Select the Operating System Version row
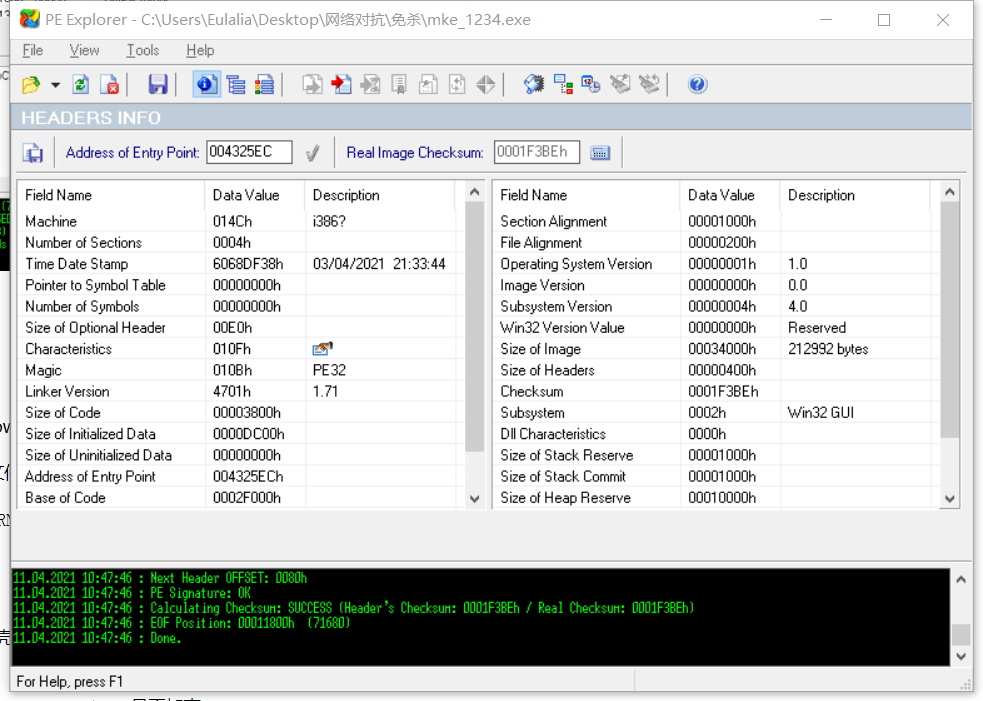This screenshot has height=701, width=983. pyautogui.click(x=716, y=264)
